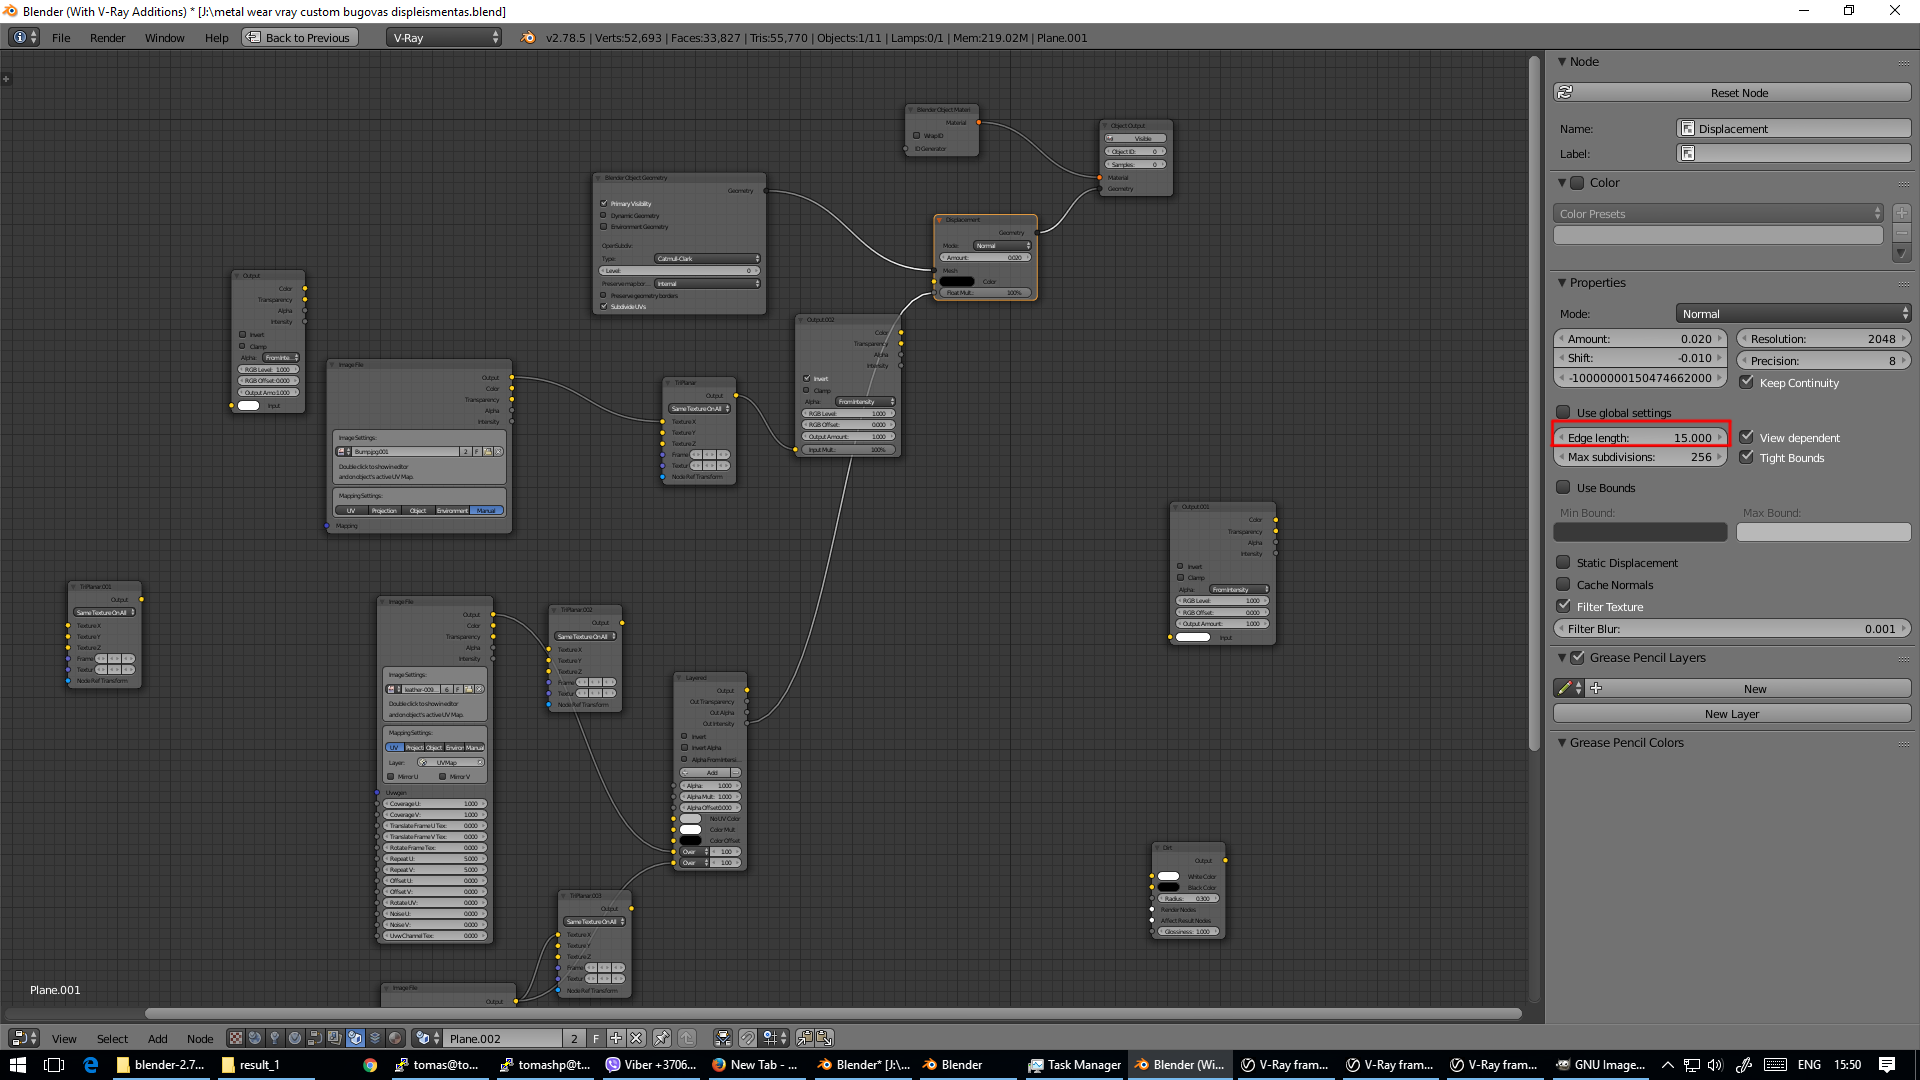Add a new node tree with plus icon

(616, 1038)
